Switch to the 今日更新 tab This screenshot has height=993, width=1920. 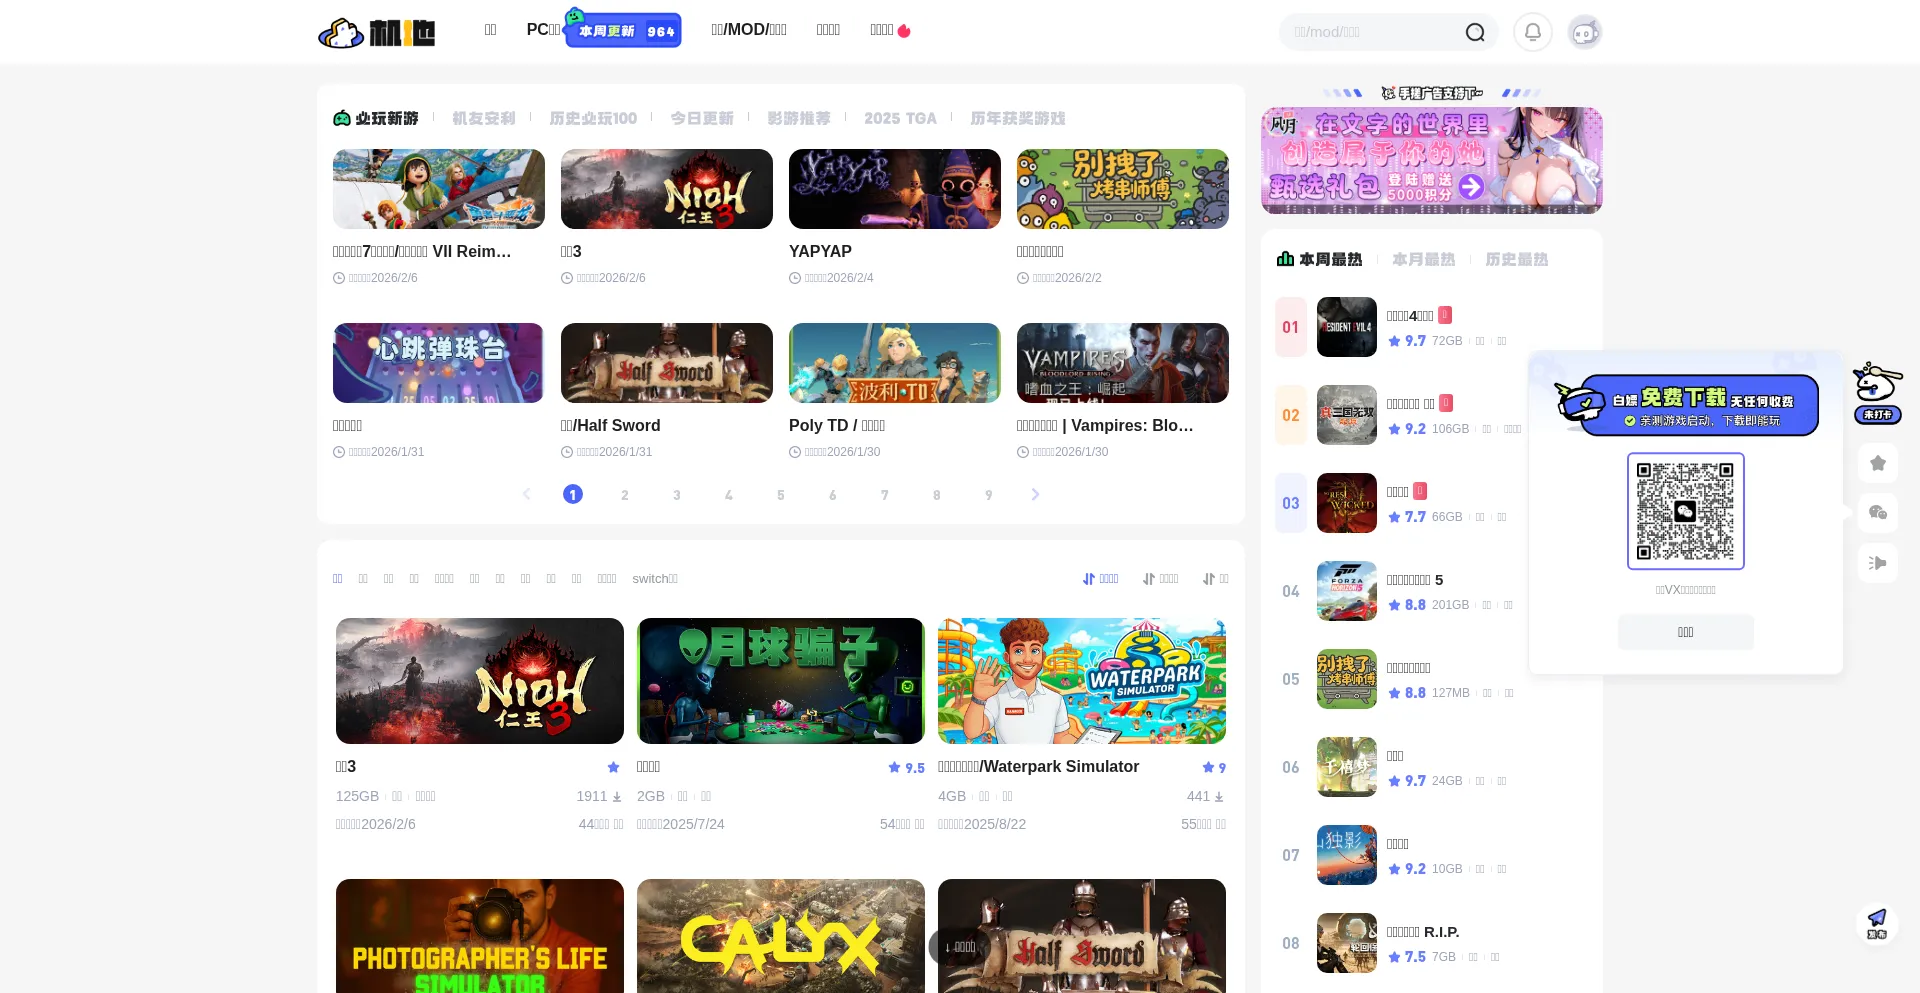(x=702, y=118)
